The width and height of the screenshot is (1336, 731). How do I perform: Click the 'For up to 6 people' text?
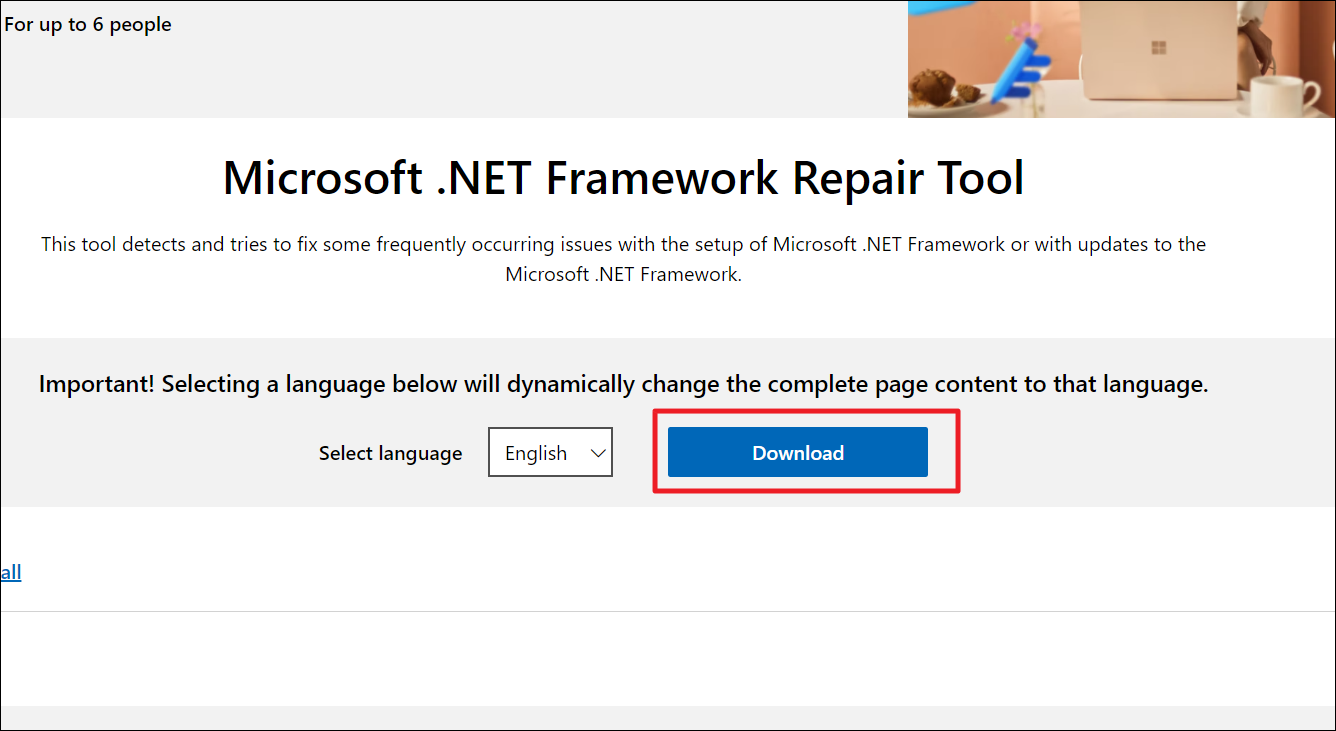pyautogui.click(x=88, y=25)
